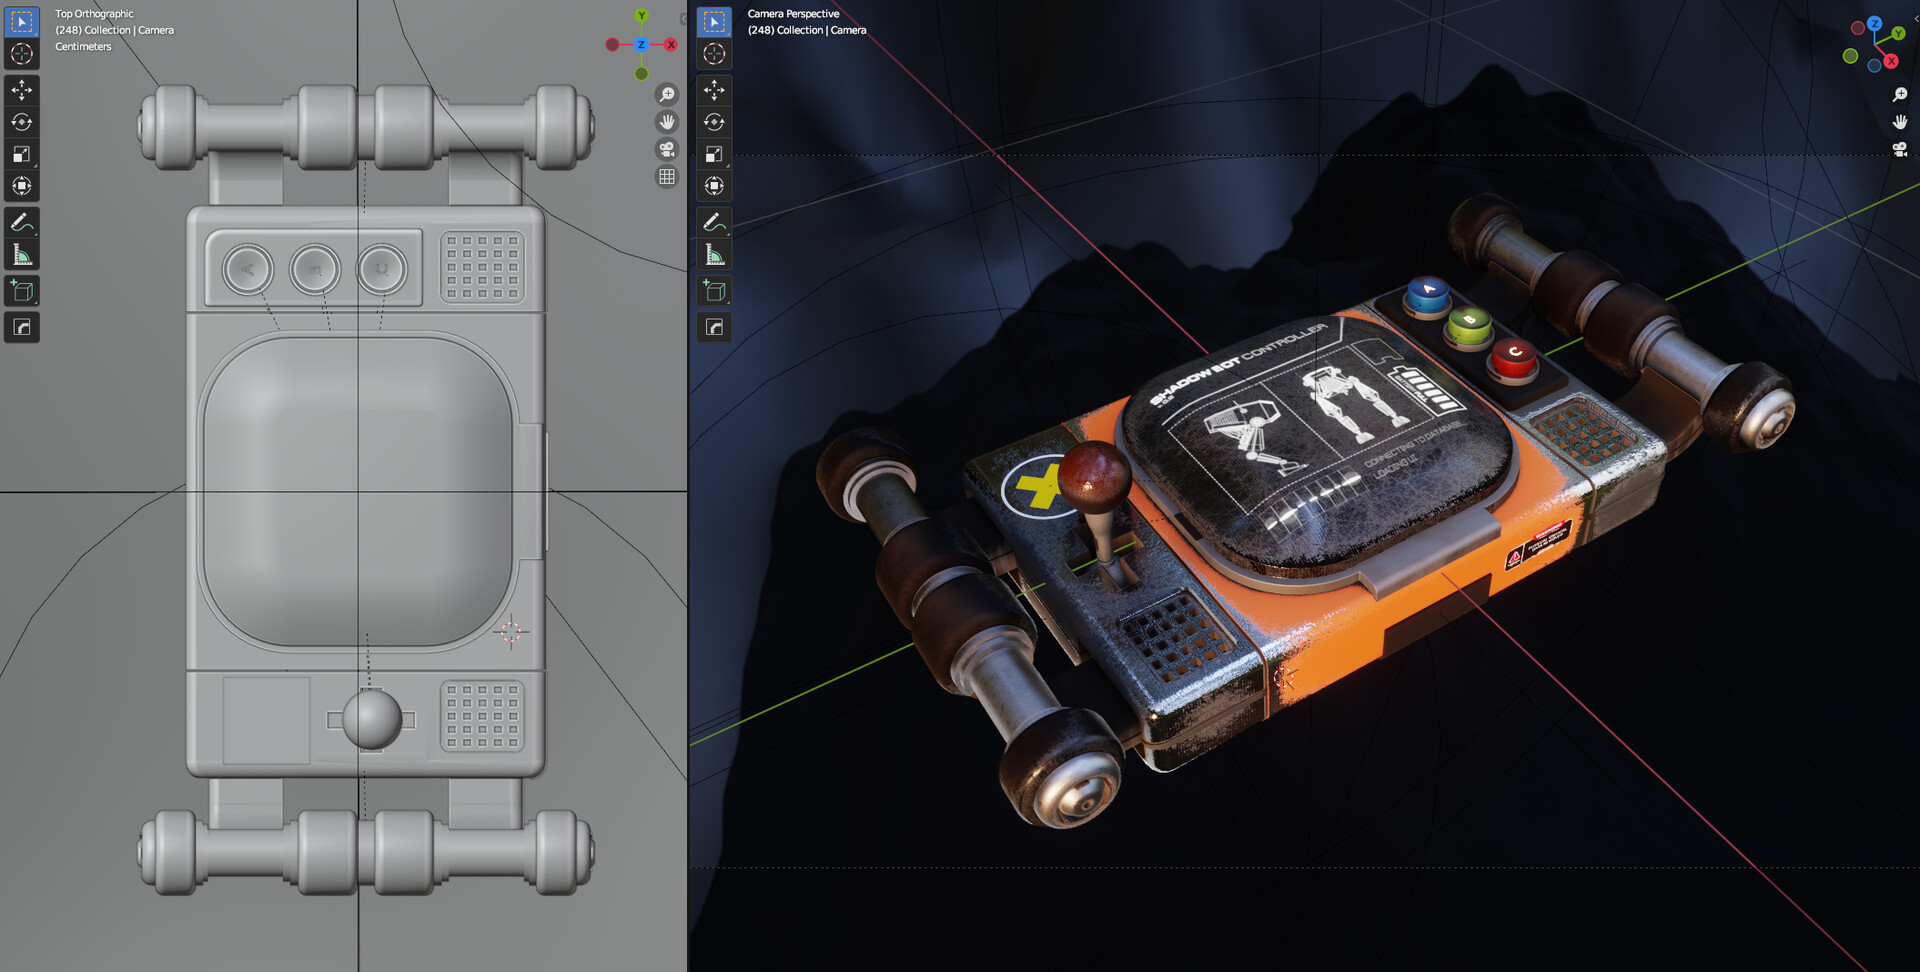Pick the Measure tool in the Camera Perspective viewport

(714, 255)
